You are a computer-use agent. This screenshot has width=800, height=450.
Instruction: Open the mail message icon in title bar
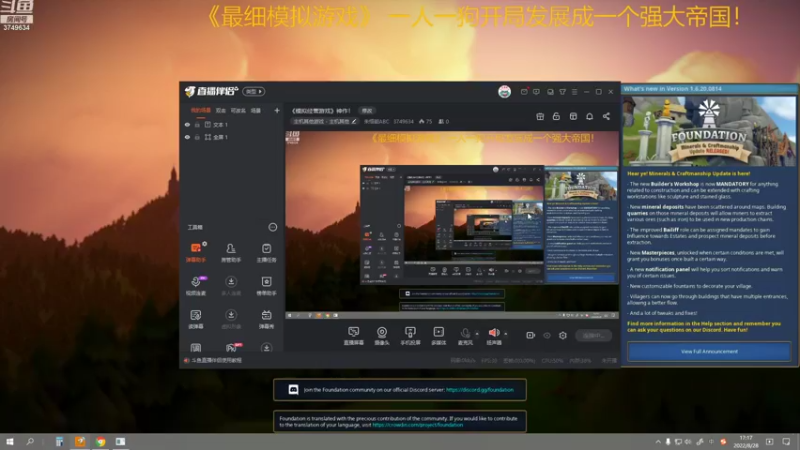tap(524, 92)
